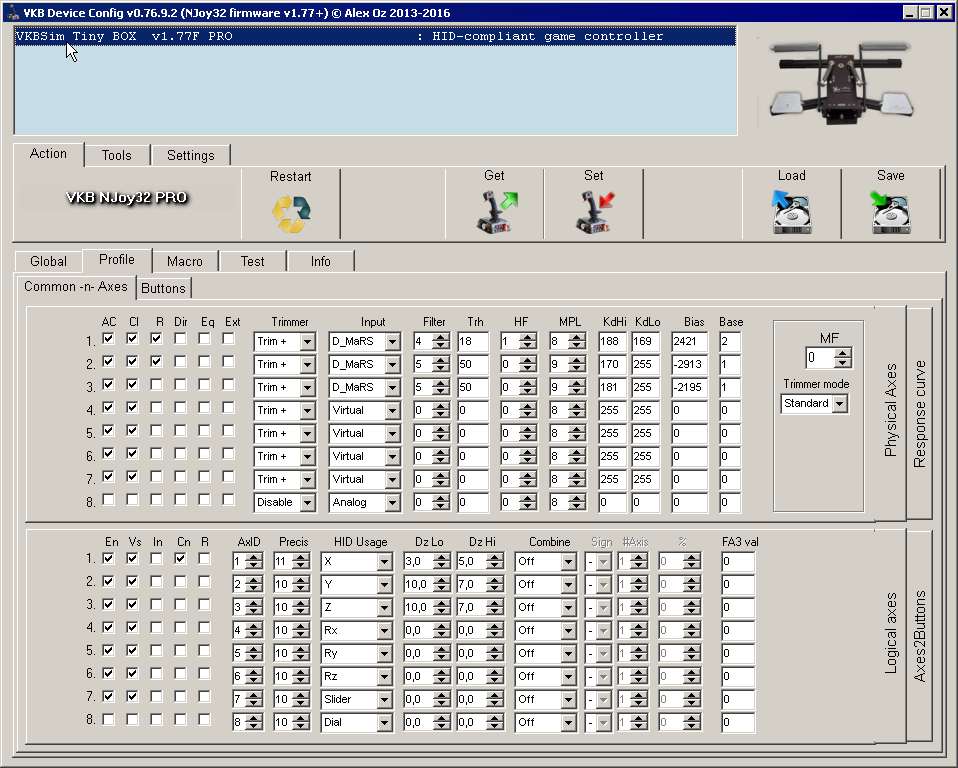Open Trimmer dropdown for physical axis 1

click(307, 342)
